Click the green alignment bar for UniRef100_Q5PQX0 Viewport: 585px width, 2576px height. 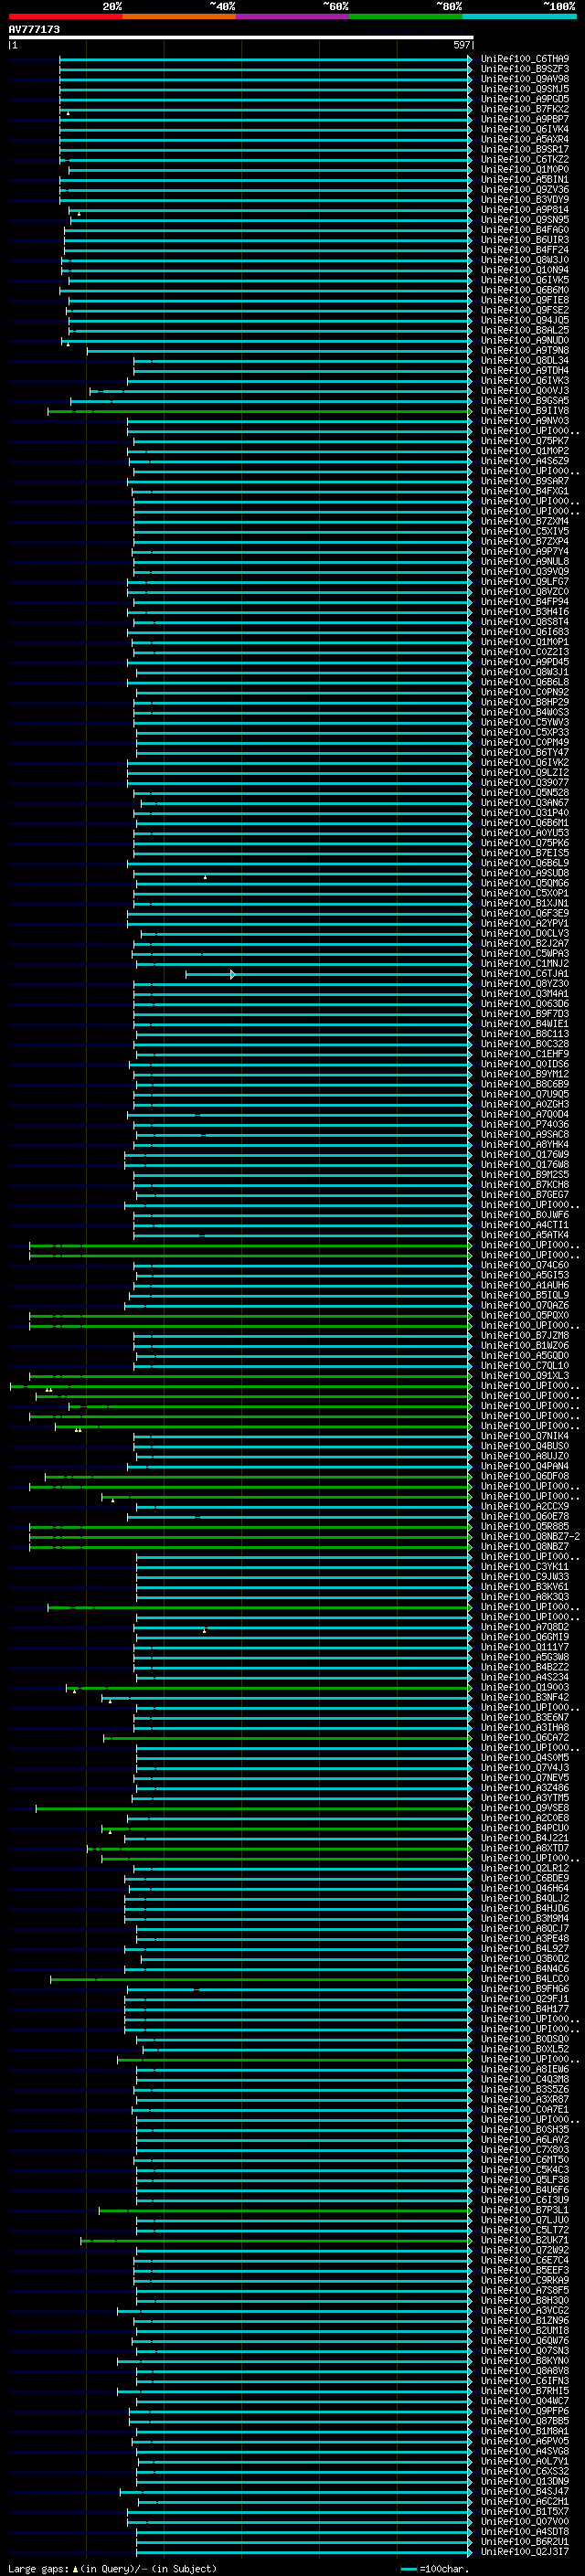point(250,1316)
